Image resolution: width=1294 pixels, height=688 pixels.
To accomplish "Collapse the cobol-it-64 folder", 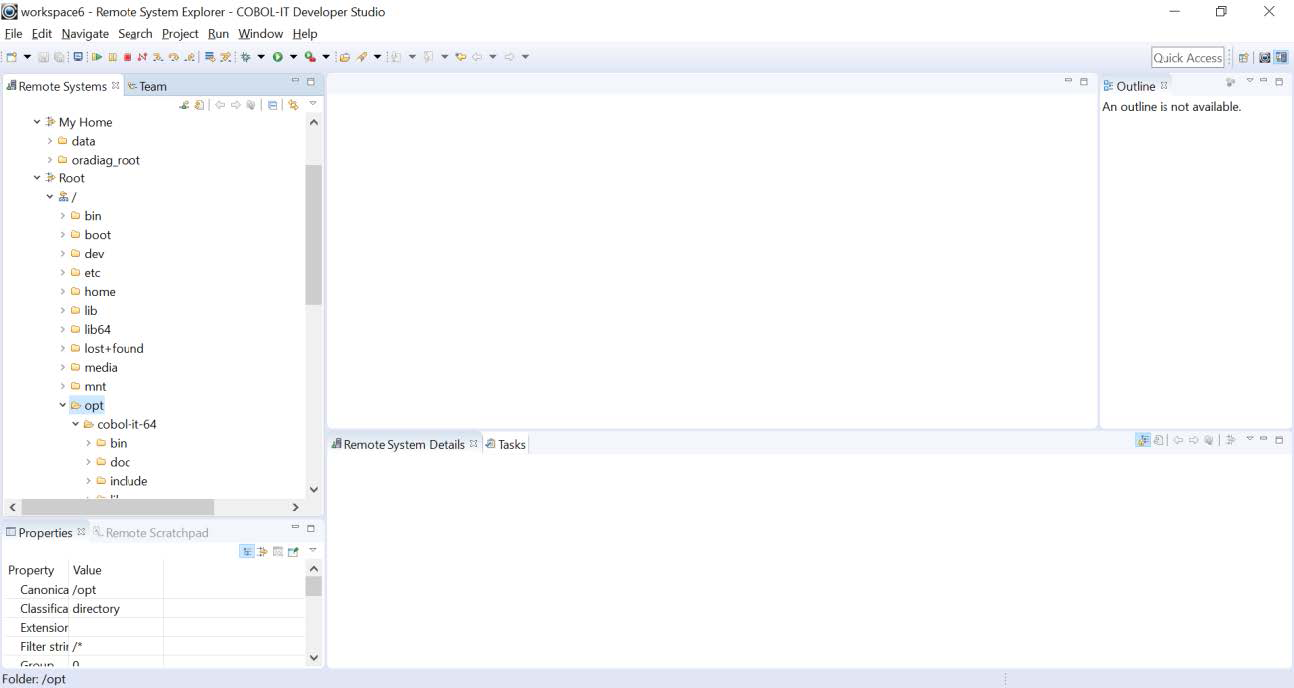I will point(75,424).
